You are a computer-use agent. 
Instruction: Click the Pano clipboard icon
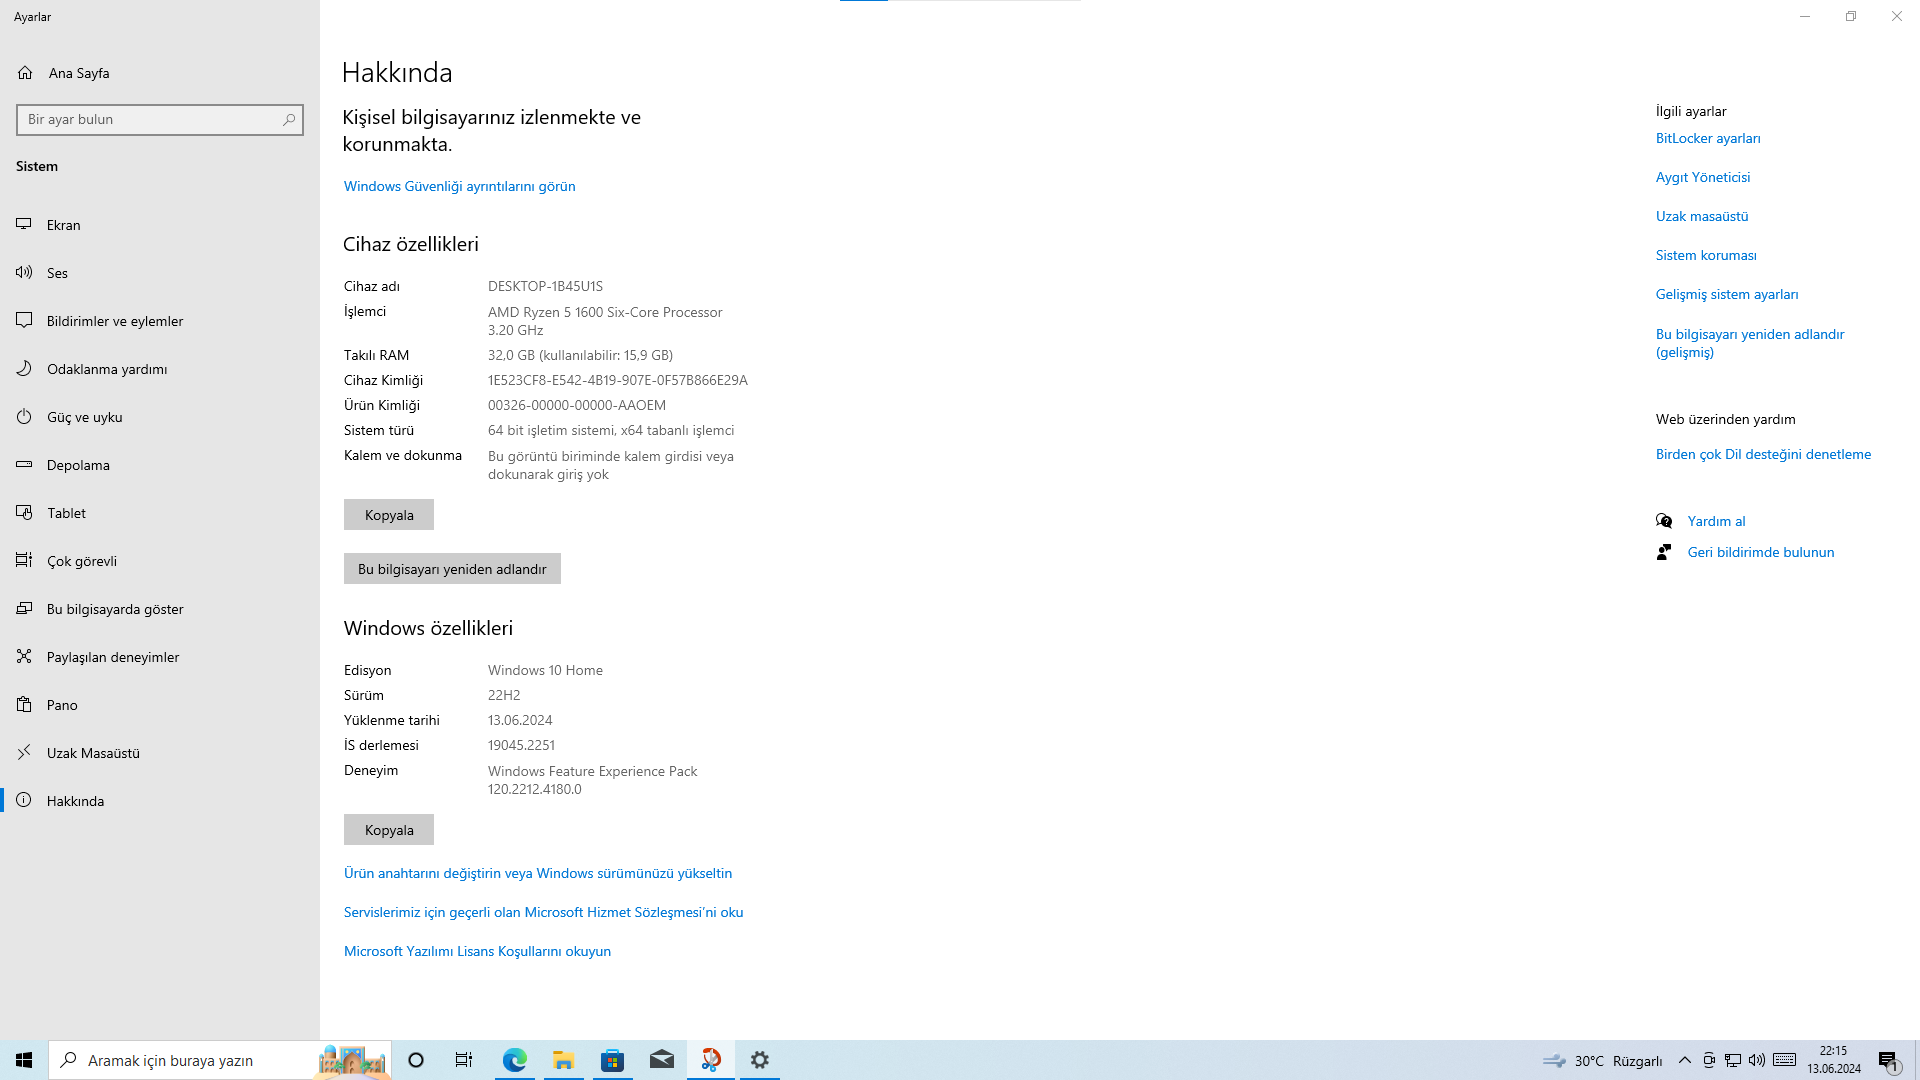coord(24,705)
